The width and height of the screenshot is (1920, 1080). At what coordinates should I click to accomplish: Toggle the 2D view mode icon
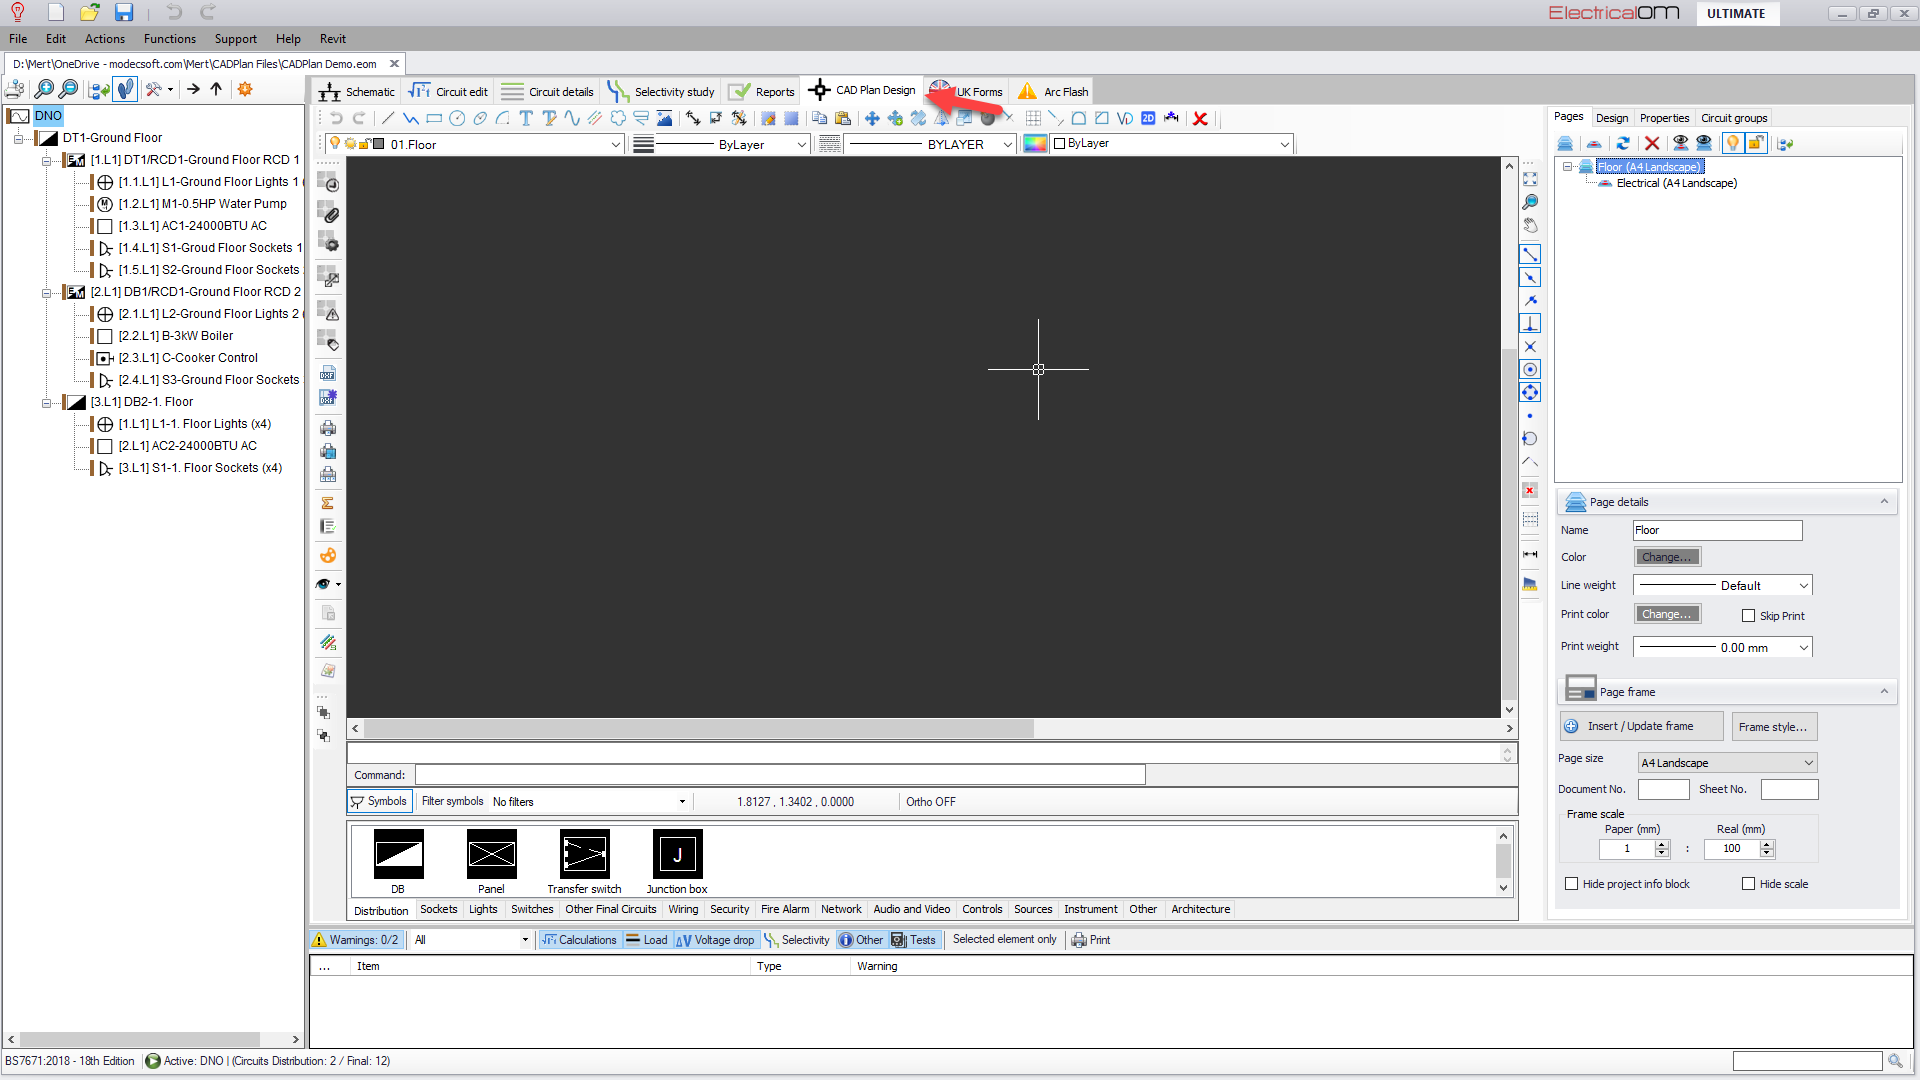[x=1148, y=118]
